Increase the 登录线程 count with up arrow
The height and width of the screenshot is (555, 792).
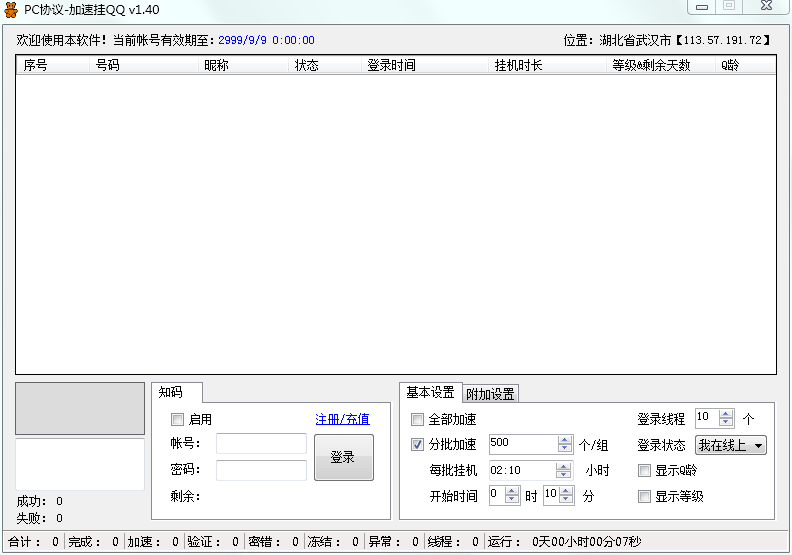(727, 414)
